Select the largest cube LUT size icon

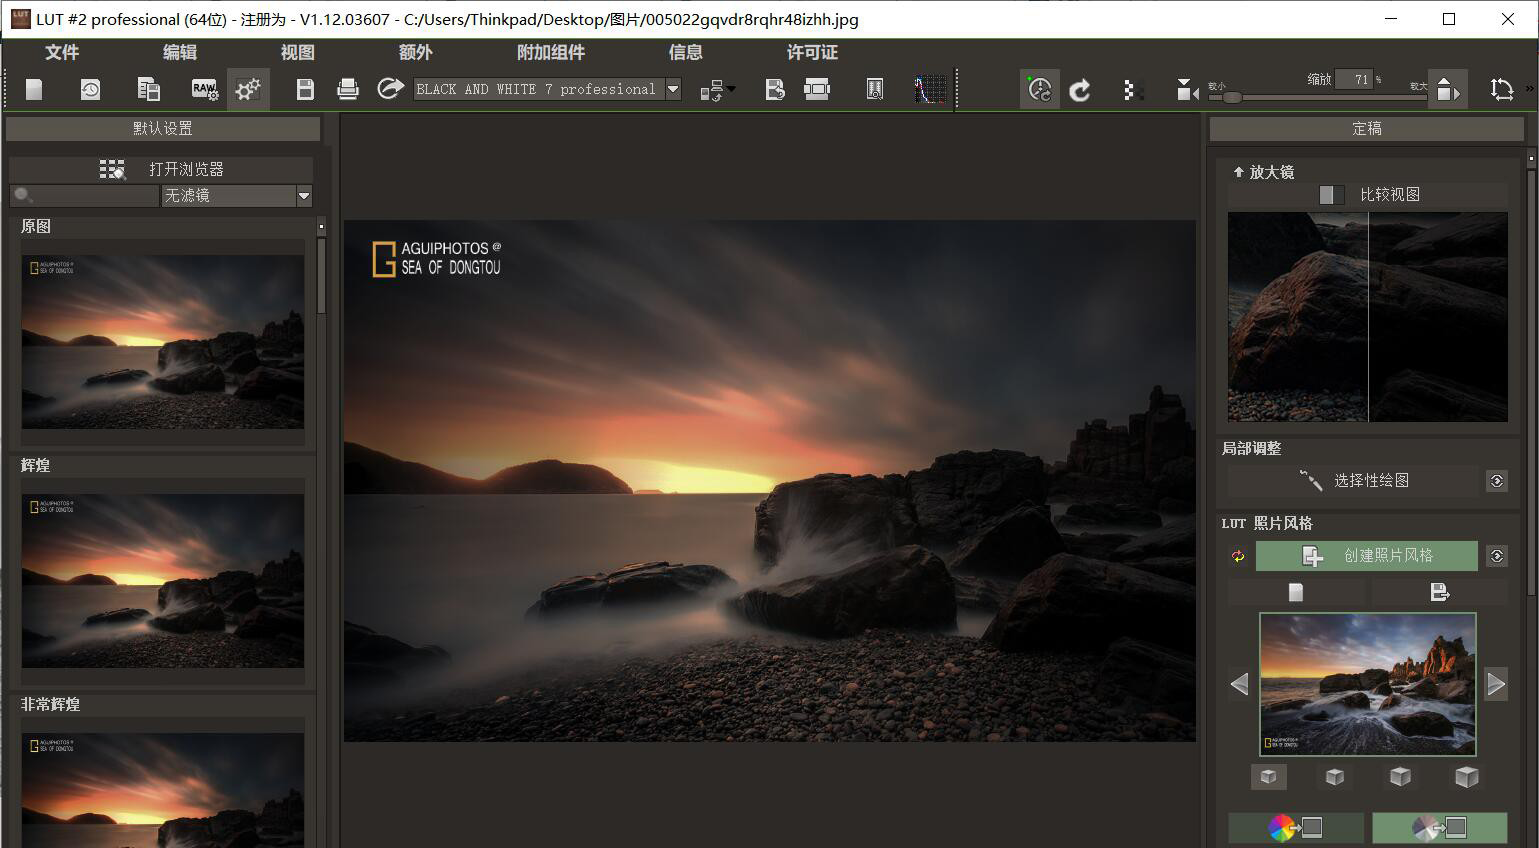coord(1466,777)
